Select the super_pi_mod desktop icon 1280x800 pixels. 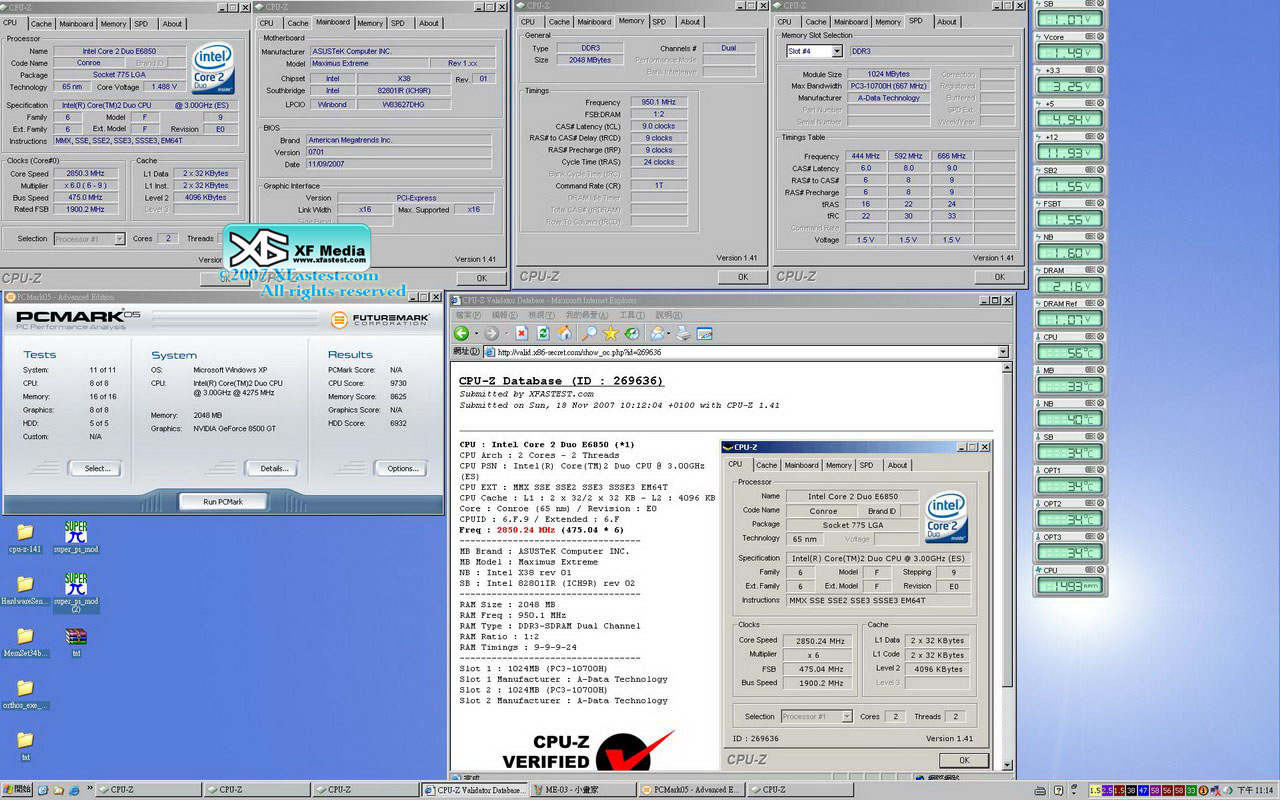76,537
